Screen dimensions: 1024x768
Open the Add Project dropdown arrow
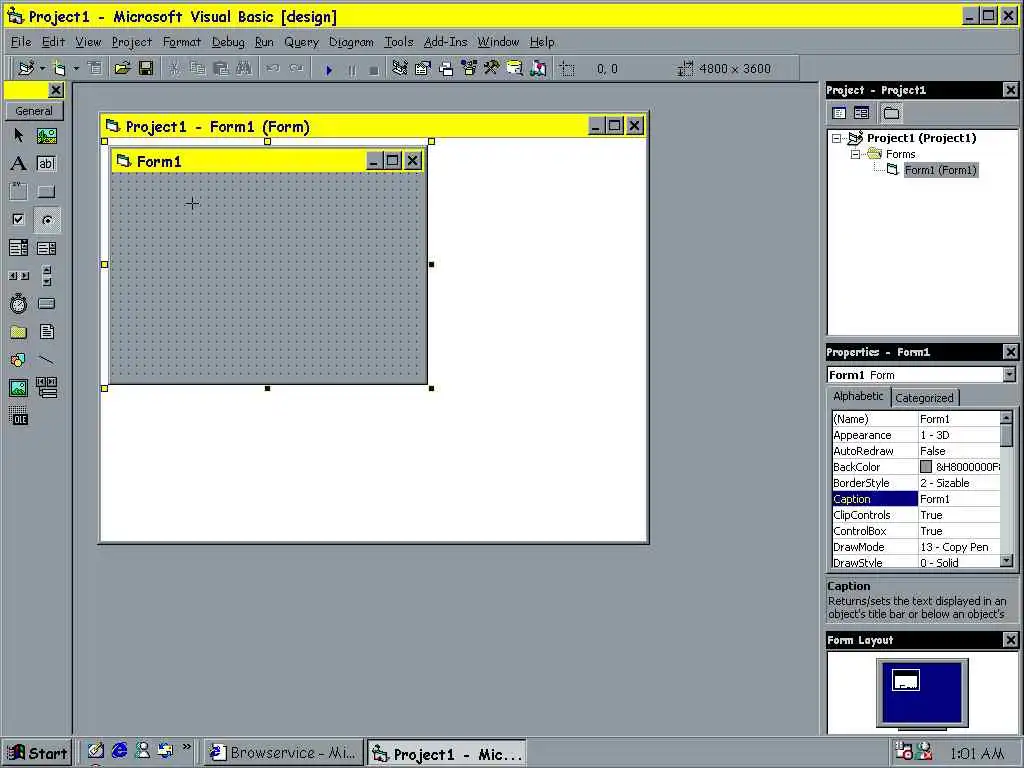pos(42,68)
